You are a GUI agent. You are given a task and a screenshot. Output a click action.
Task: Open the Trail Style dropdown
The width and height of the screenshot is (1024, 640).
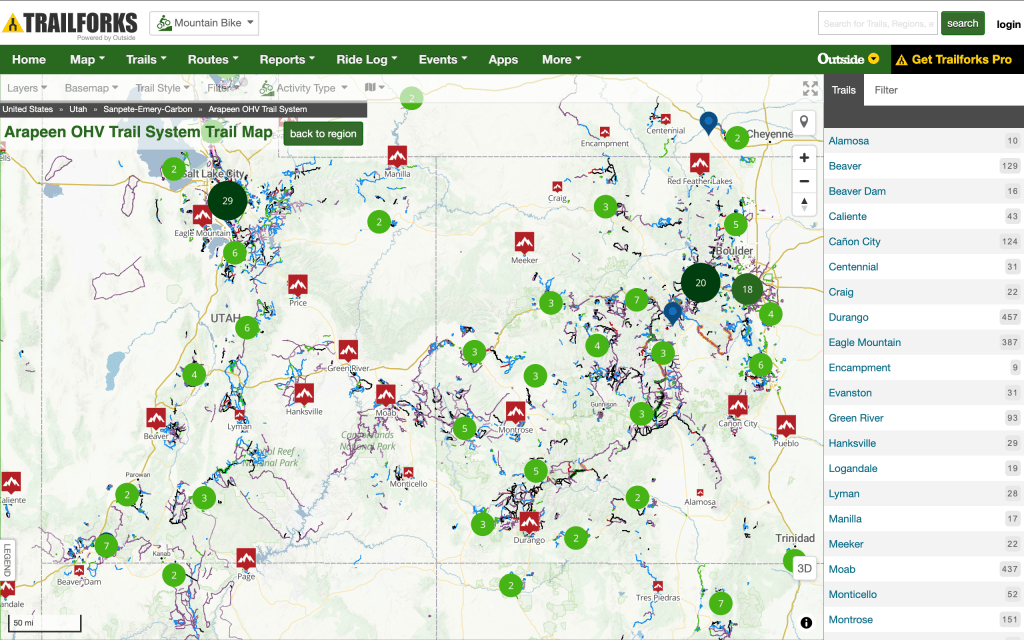tap(163, 88)
